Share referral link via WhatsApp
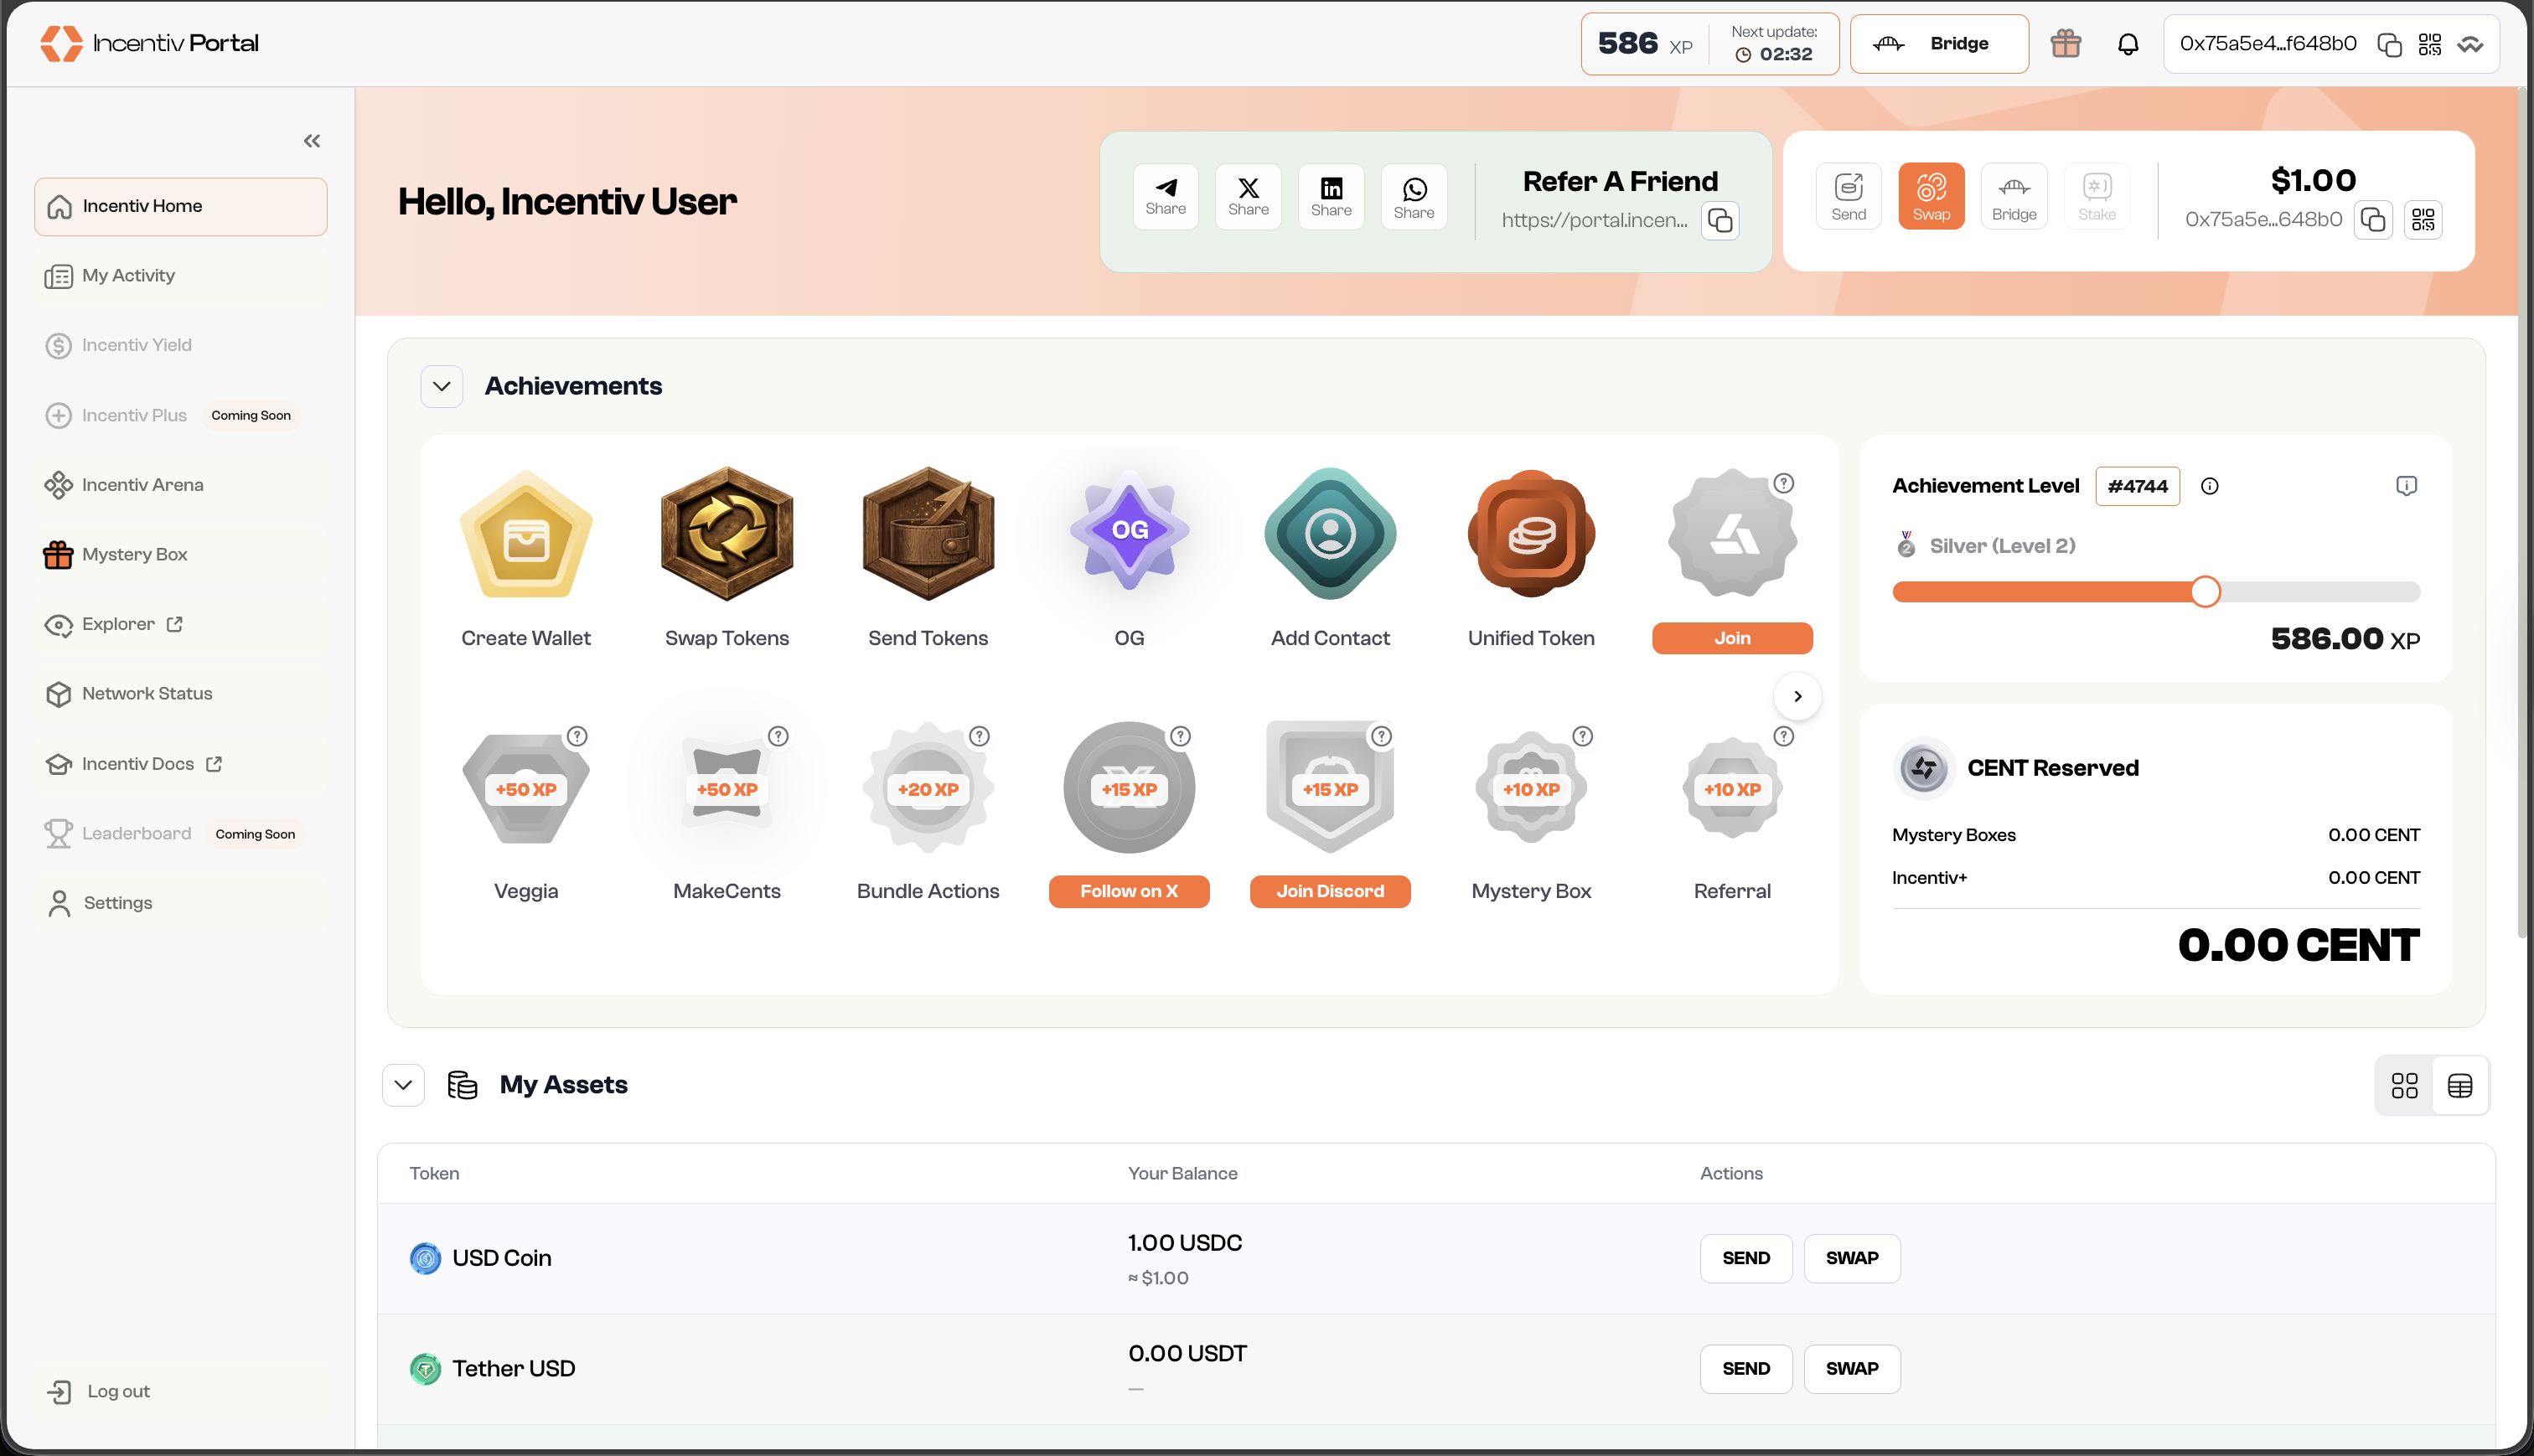 click(x=1414, y=196)
